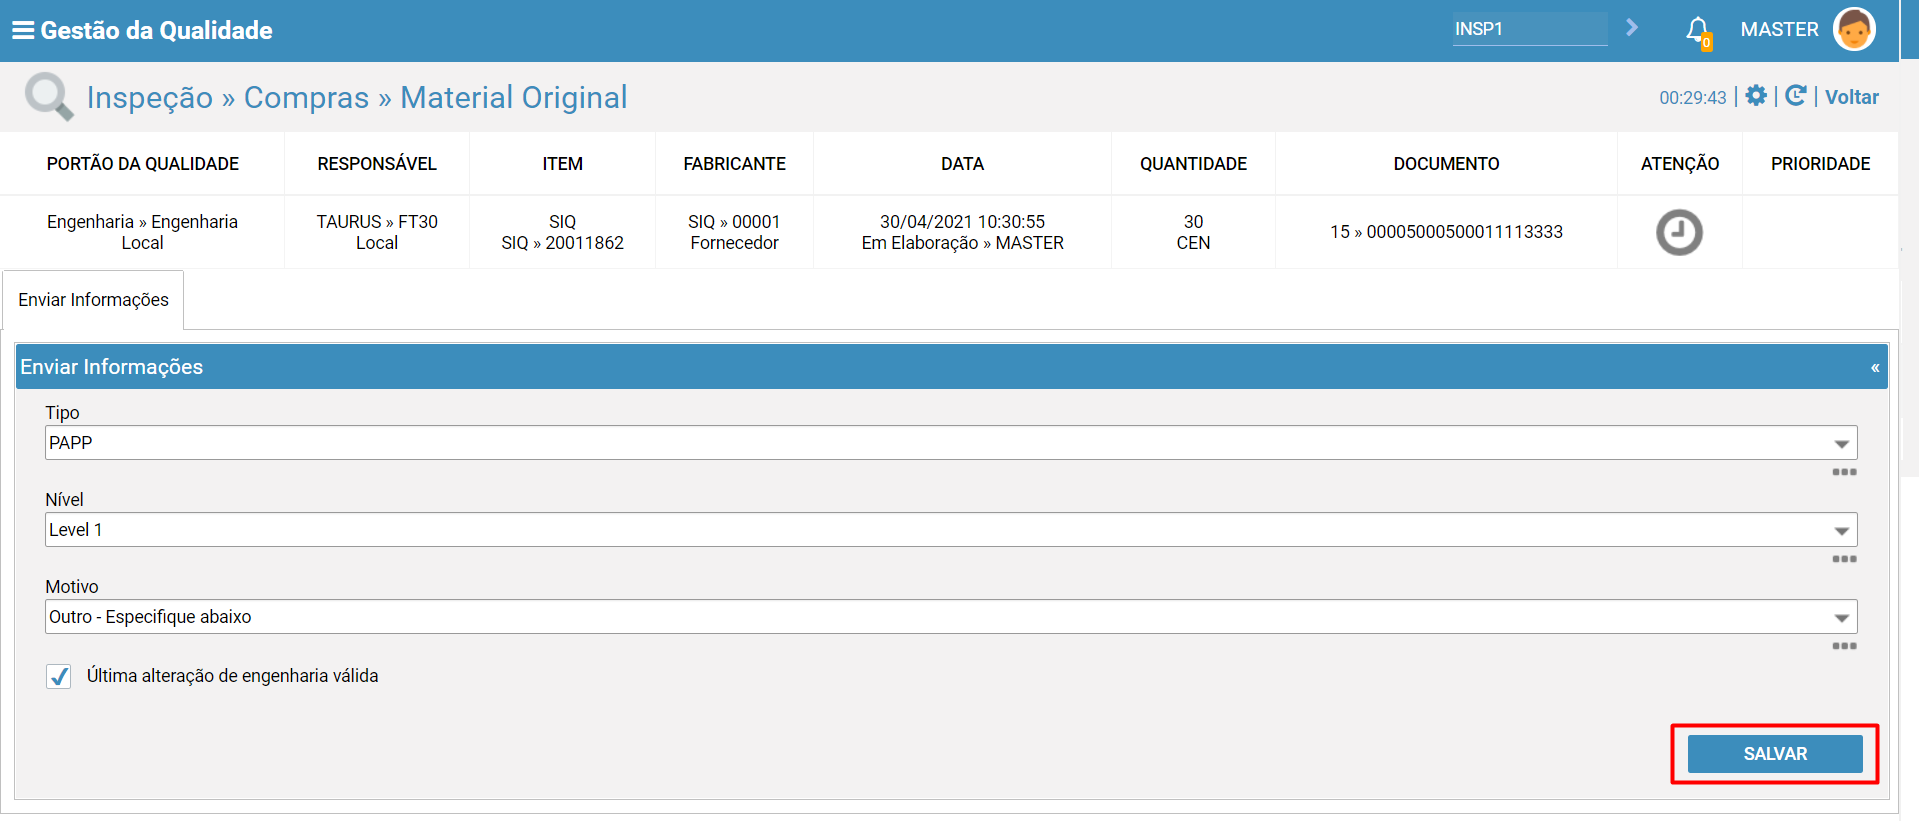The width and height of the screenshot is (1921, 821).
Task: Click the refresh icon beside Voltar
Action: (x=1796, y=96)
